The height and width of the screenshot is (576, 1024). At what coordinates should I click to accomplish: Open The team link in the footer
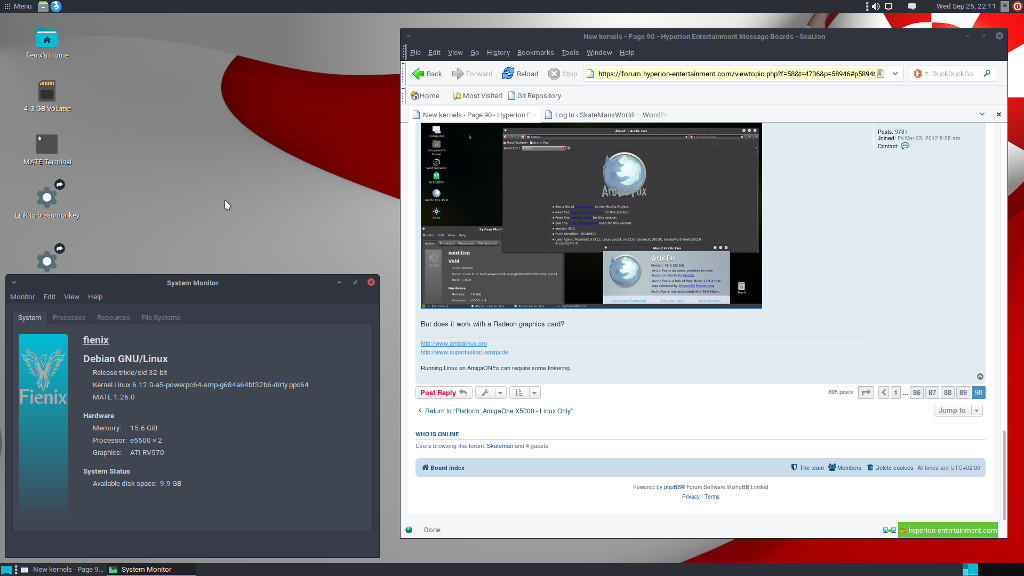(x=807, y=468)
